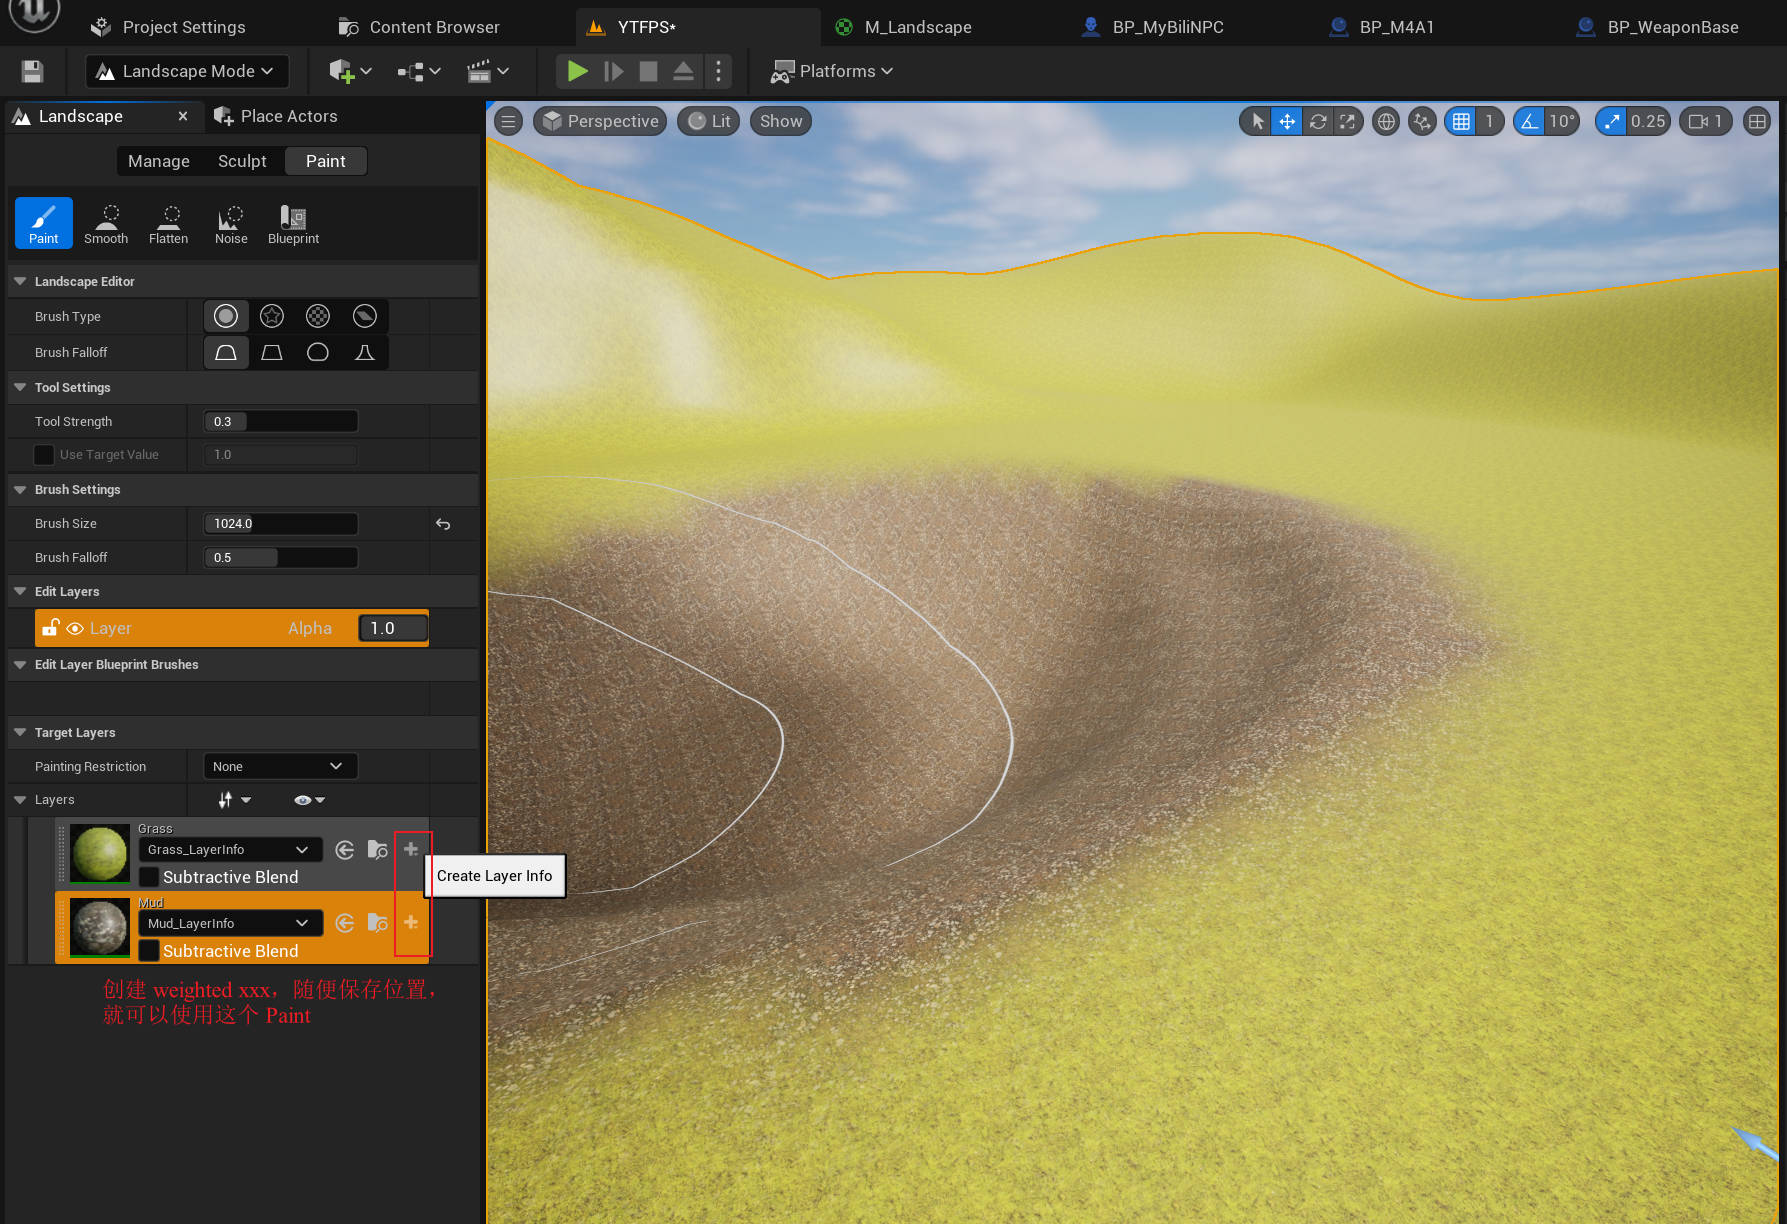Collapse the Tool Settings section
1787x1224 pixels.
20,387
